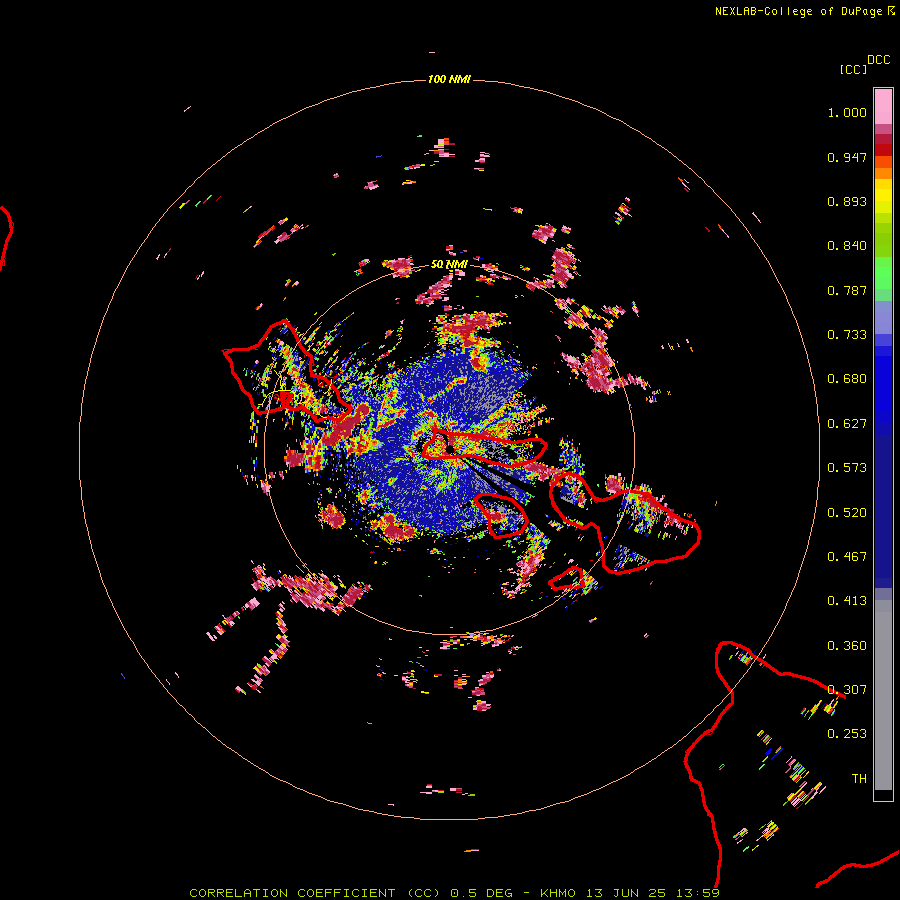Click the TH threshold label
Screen dimensions: 900x900
point(859,779)
